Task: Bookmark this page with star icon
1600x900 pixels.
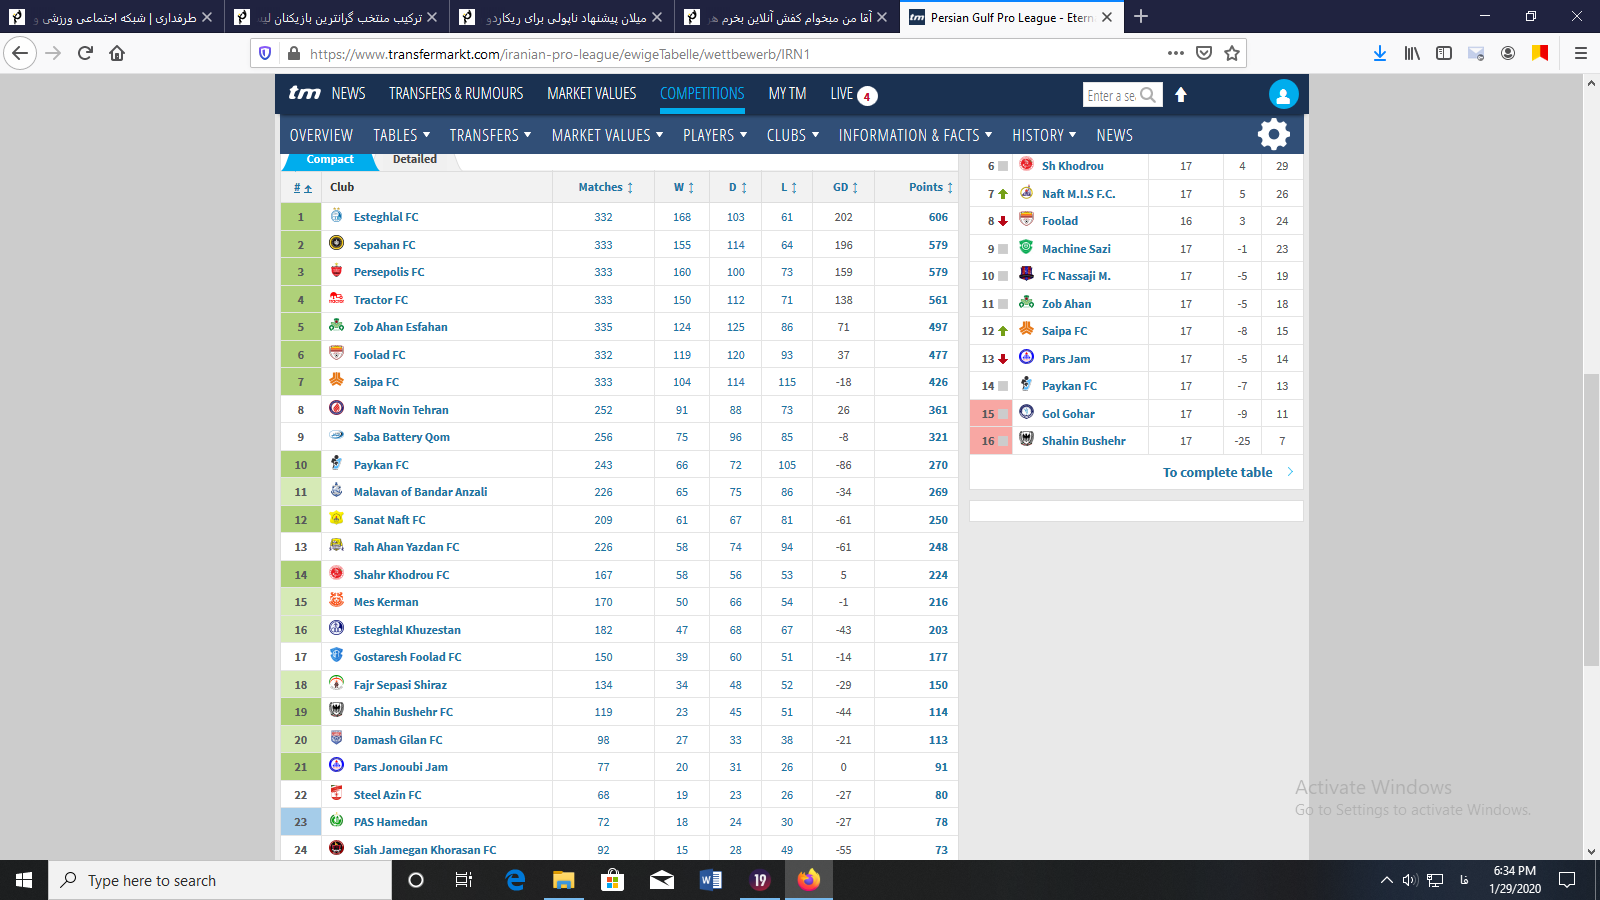Action: [1232, 53]
